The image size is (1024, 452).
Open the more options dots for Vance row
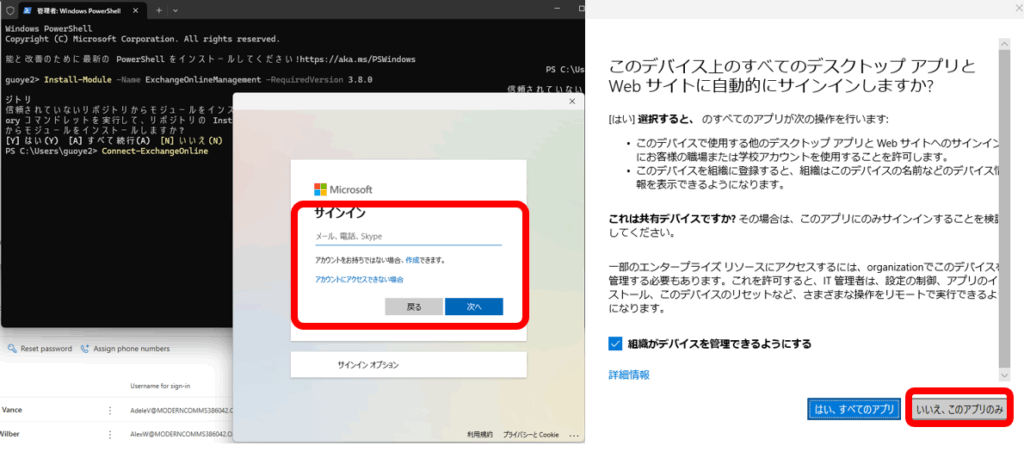click(110, 411)
